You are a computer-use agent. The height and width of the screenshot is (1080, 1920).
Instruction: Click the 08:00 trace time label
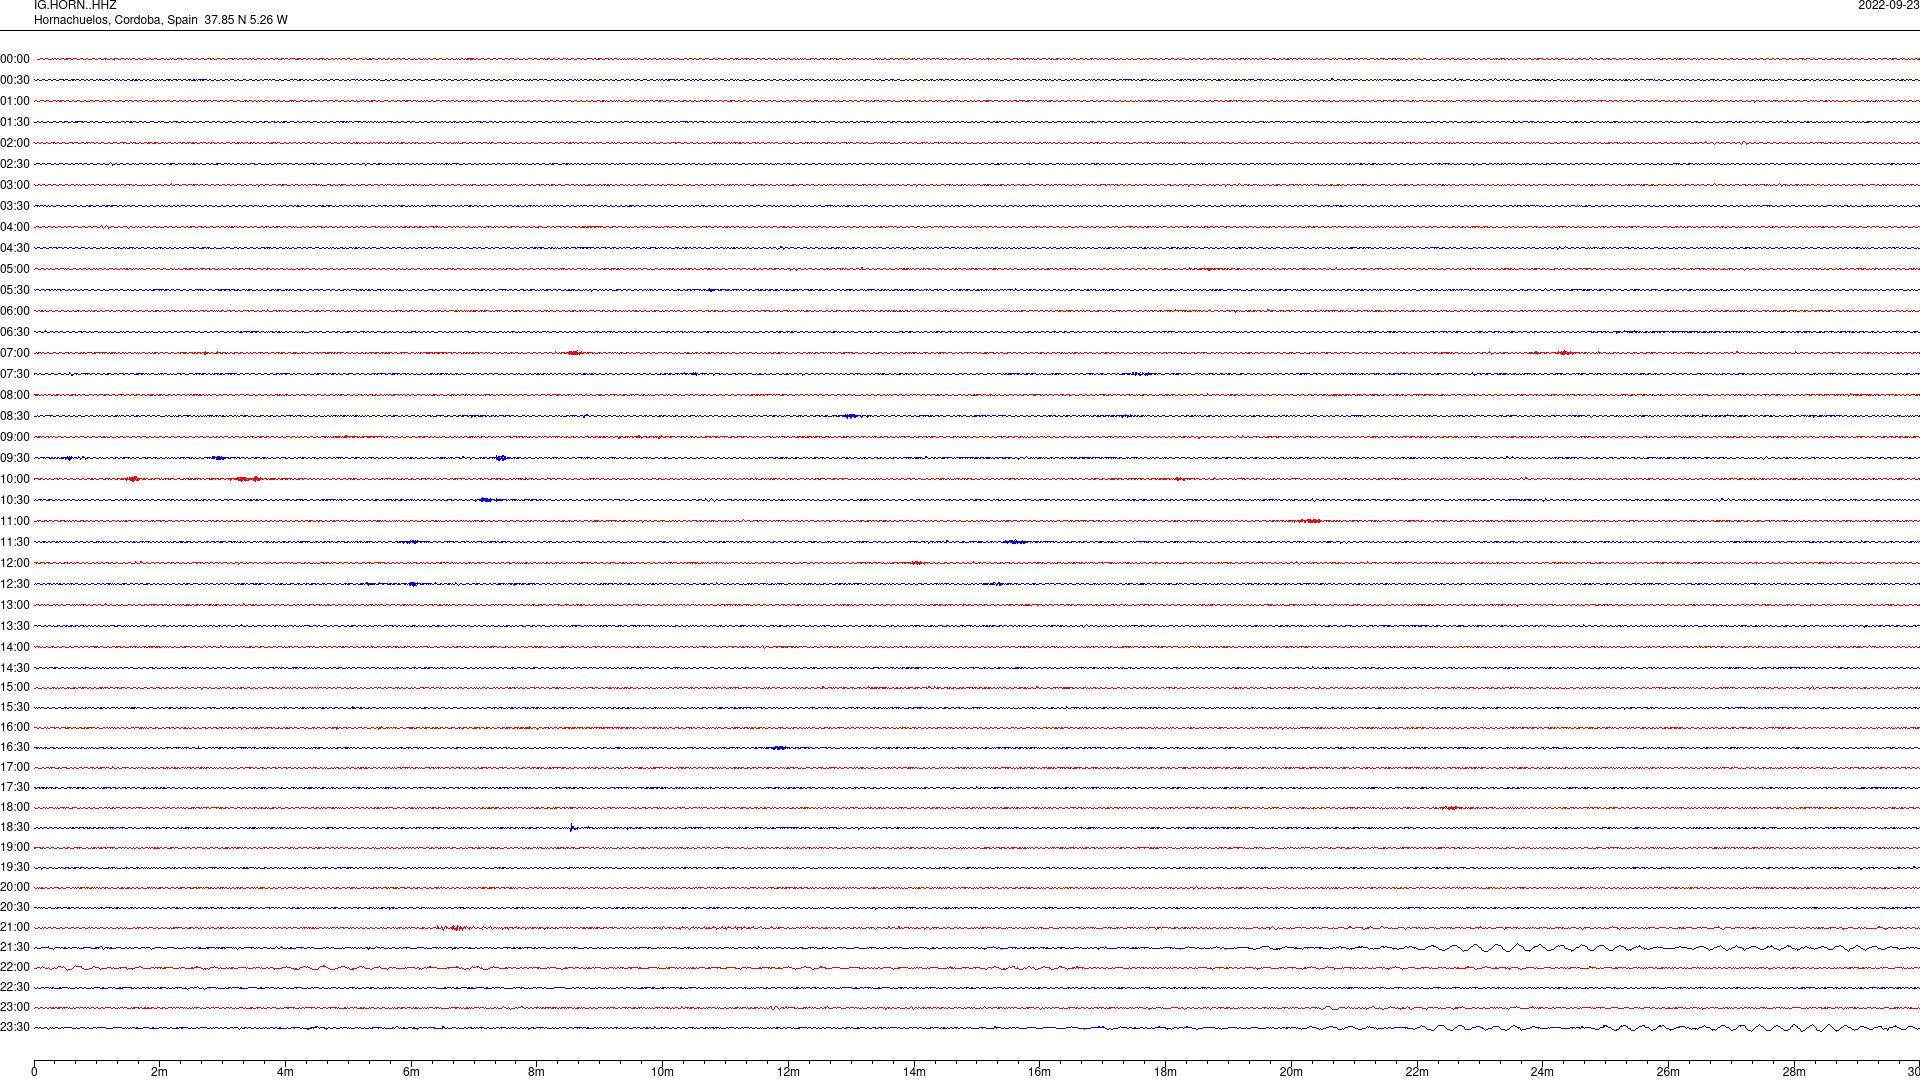point(15,395)
